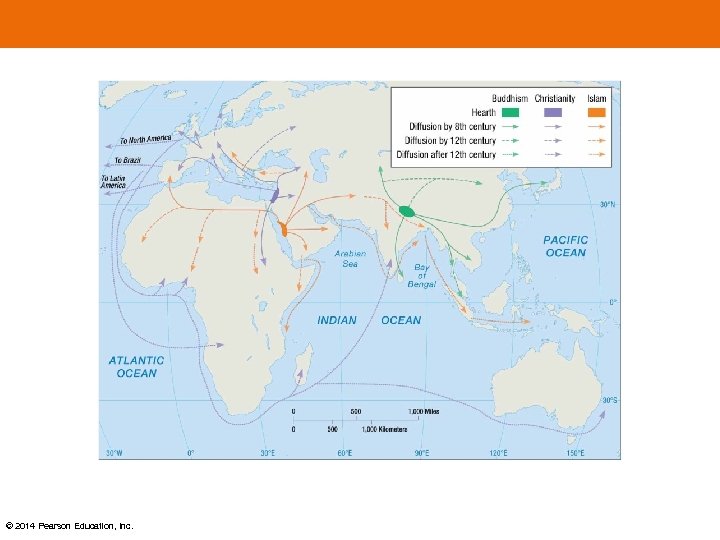Click the green Buddhism hearth swatch in legend
The image size is (720, 540).
coord(510,112)
